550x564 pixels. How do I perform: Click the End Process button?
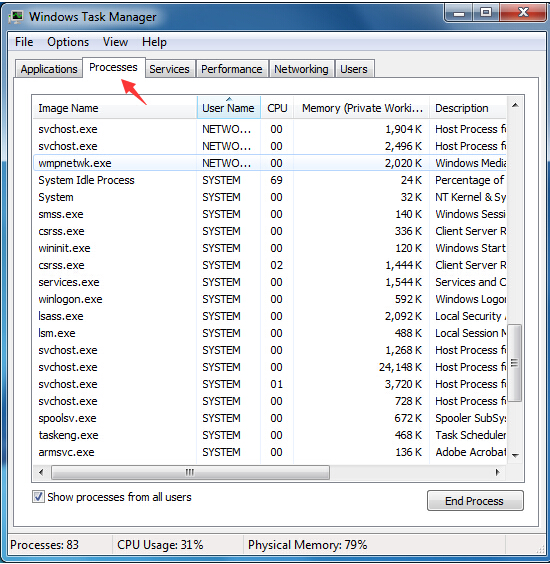click(x=475, y=501)
